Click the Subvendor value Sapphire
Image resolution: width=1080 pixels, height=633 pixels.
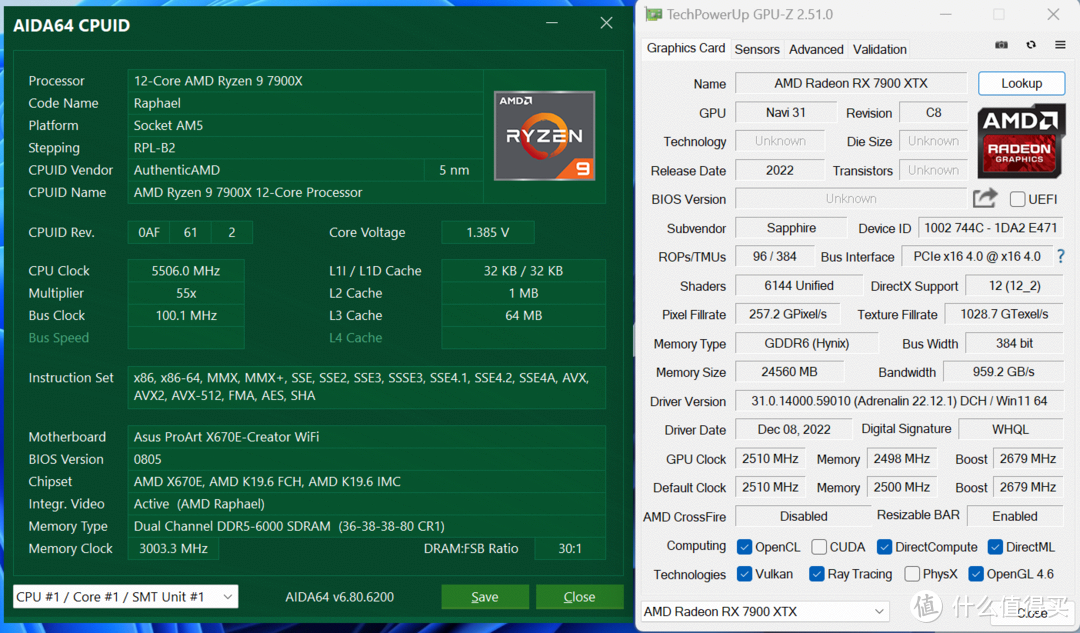point(791,228)
